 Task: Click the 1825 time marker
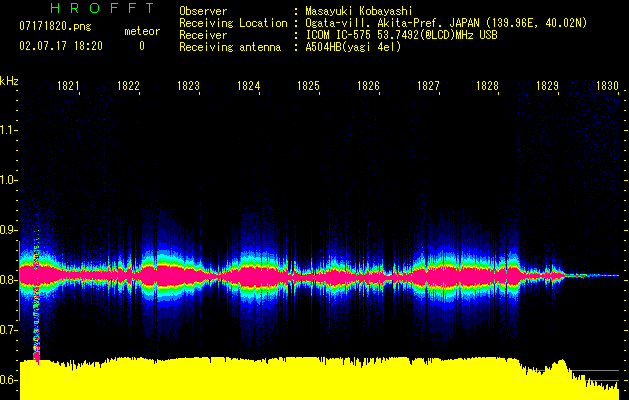tap(308, 86)
